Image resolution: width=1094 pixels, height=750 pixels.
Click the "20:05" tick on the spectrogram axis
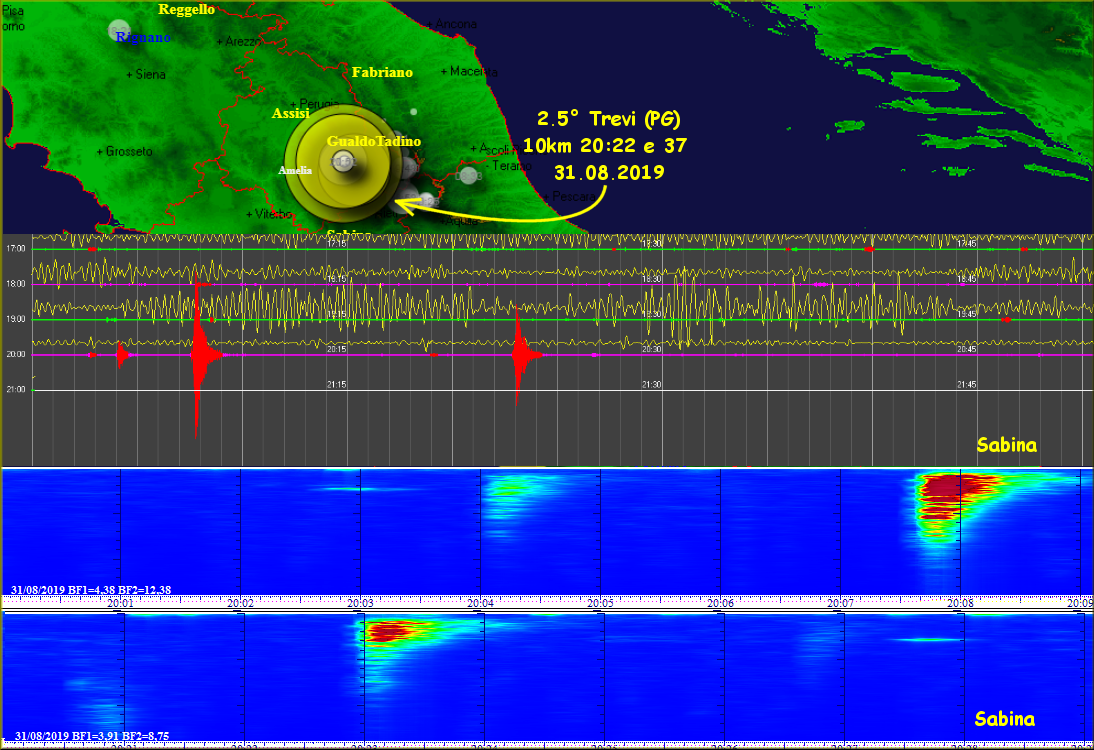pyautogui.click(x=600, y=603)
